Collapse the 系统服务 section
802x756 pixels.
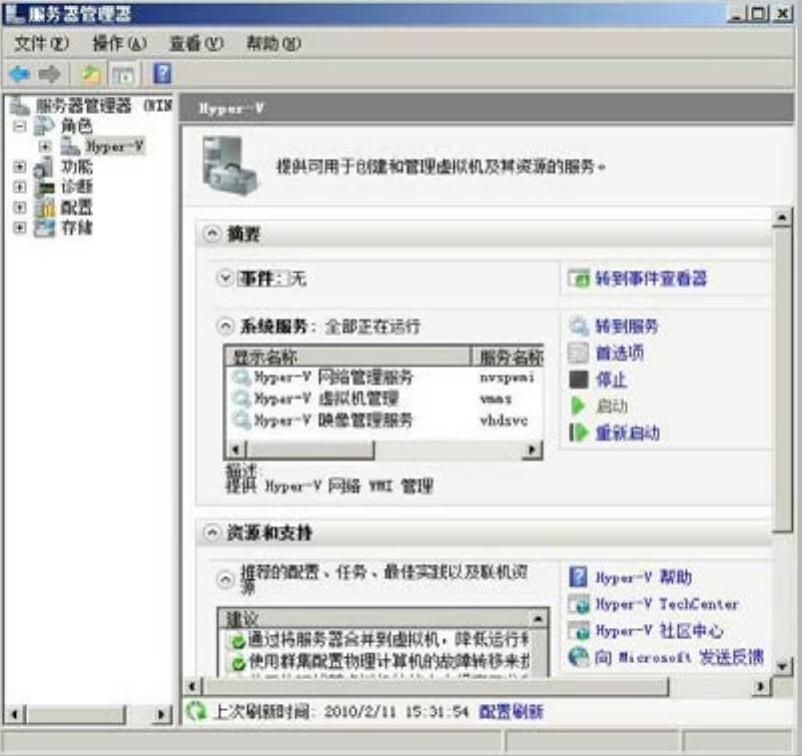(225, 326)
